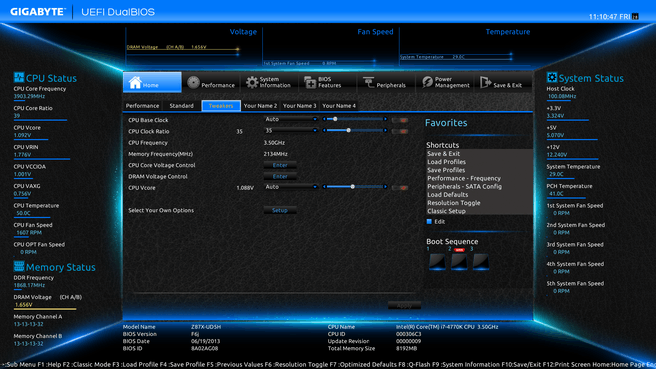
Task: Click the PCH Temperature 41.0C reading
Action: point(556,194)
